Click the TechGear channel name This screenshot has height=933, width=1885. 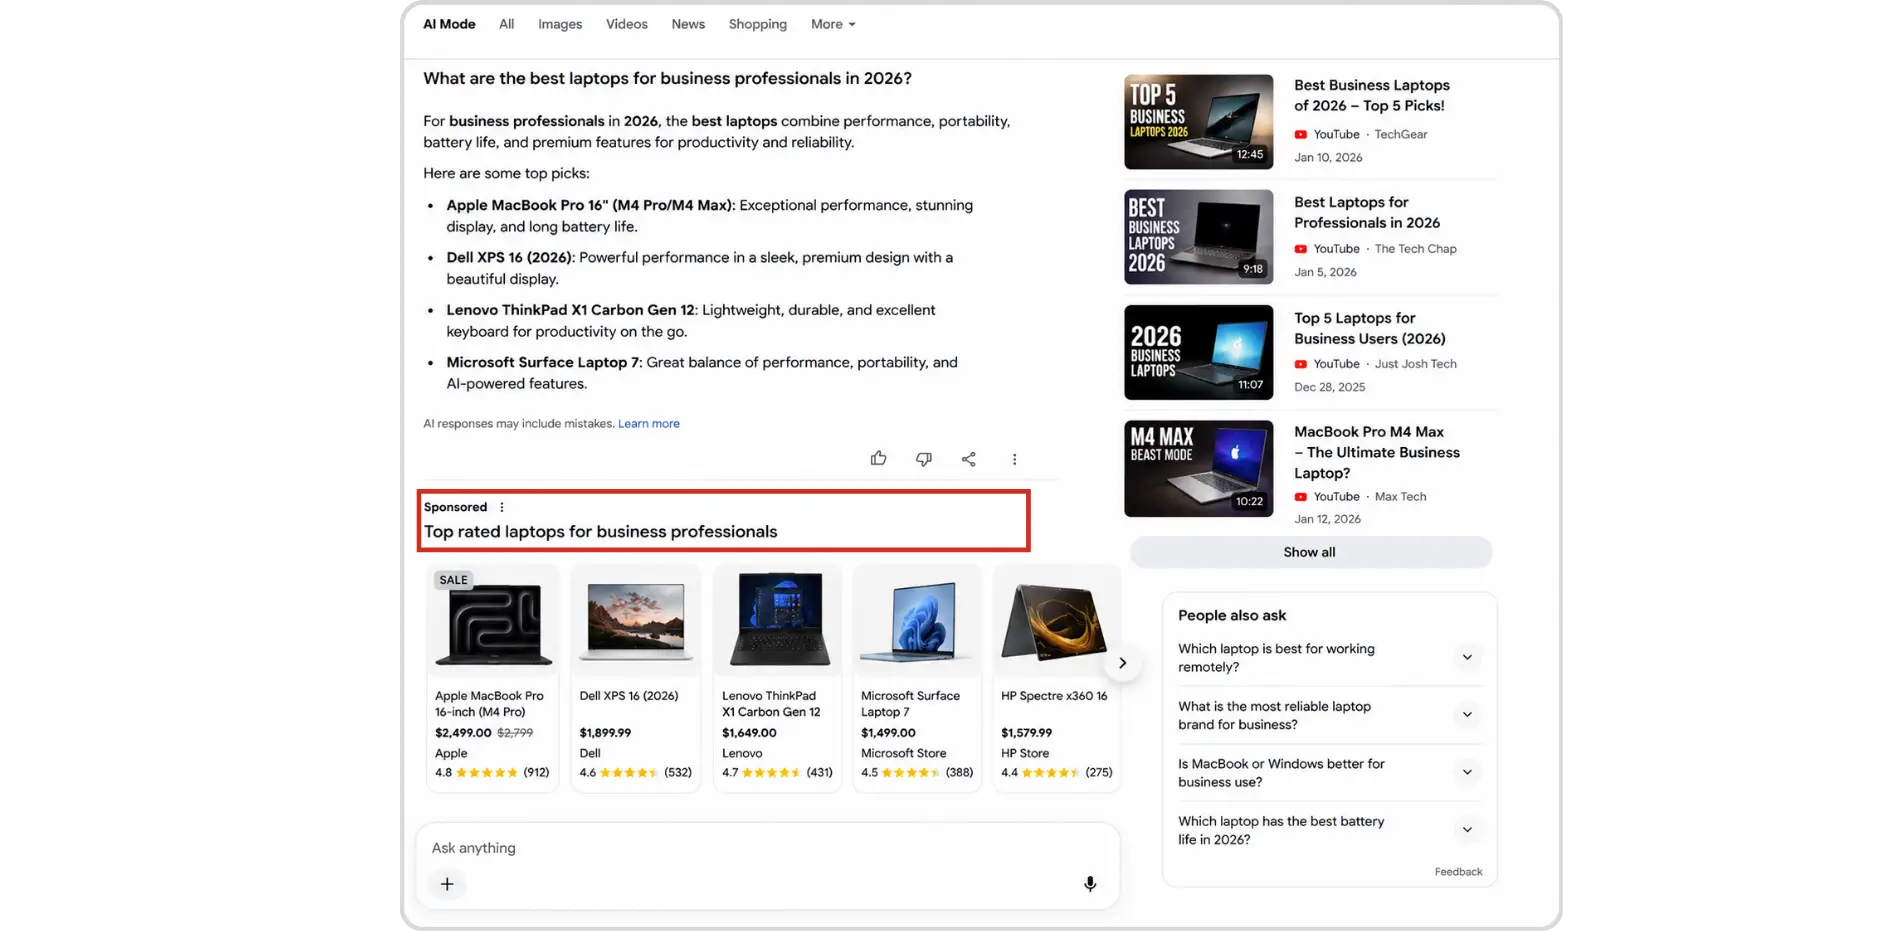coord(1400,134)
